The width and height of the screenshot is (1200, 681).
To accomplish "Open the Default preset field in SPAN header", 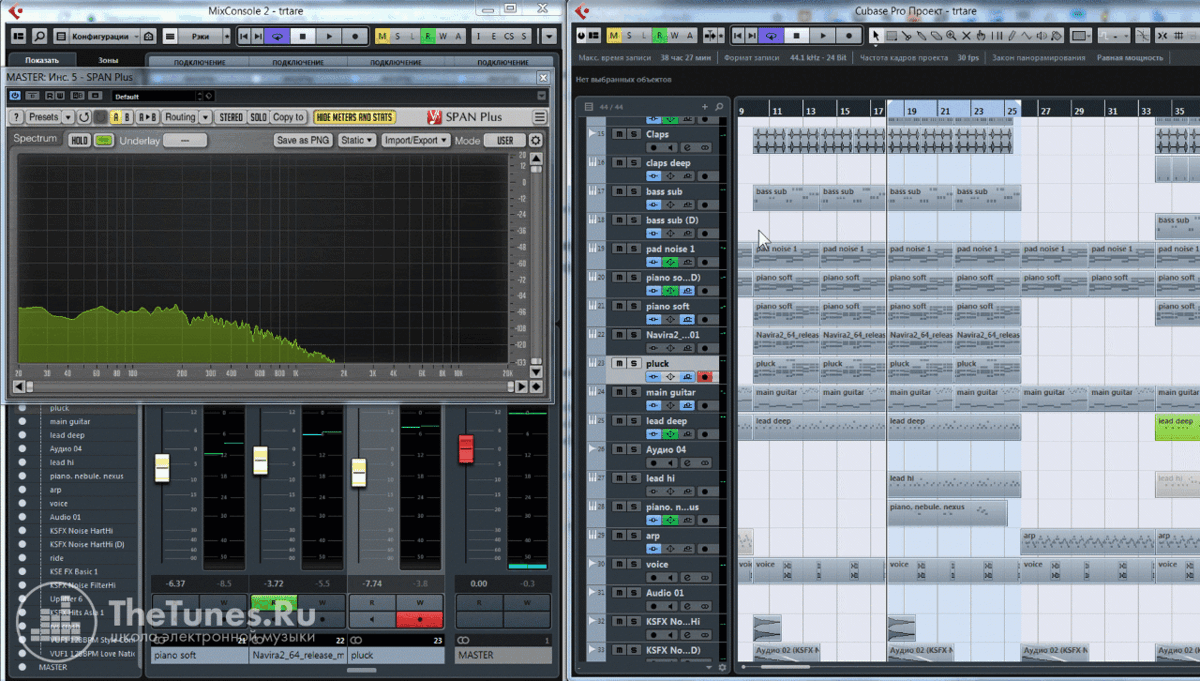I will (x=156, y=95).
